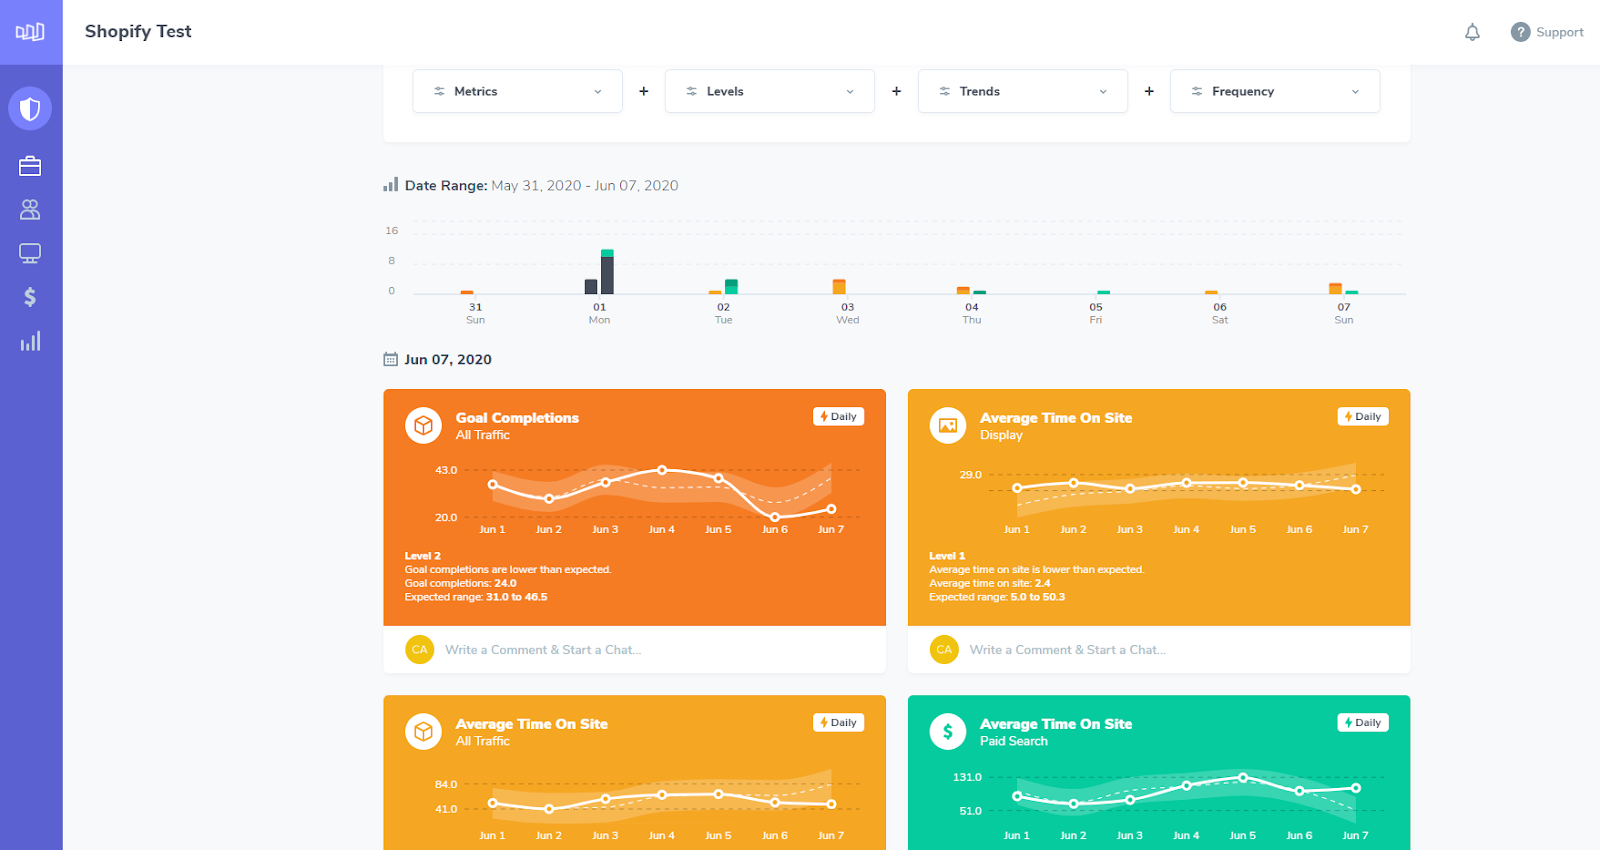This screenshot has width=1600, height=850.
Task: Click the app logo at top-left
Action: tap(30, 32)
